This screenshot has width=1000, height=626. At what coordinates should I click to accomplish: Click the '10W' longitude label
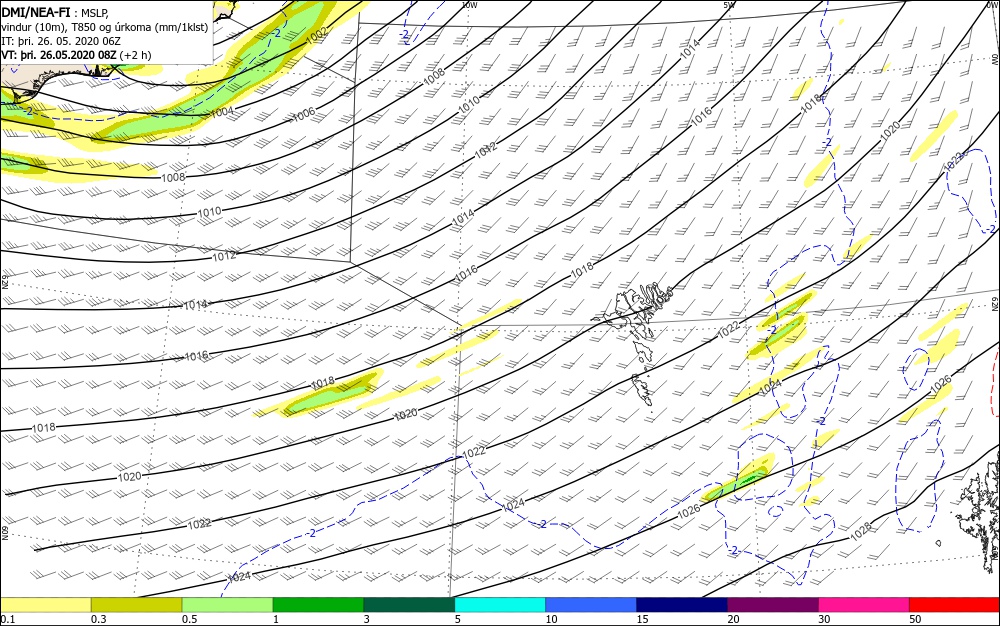(469, 5)
